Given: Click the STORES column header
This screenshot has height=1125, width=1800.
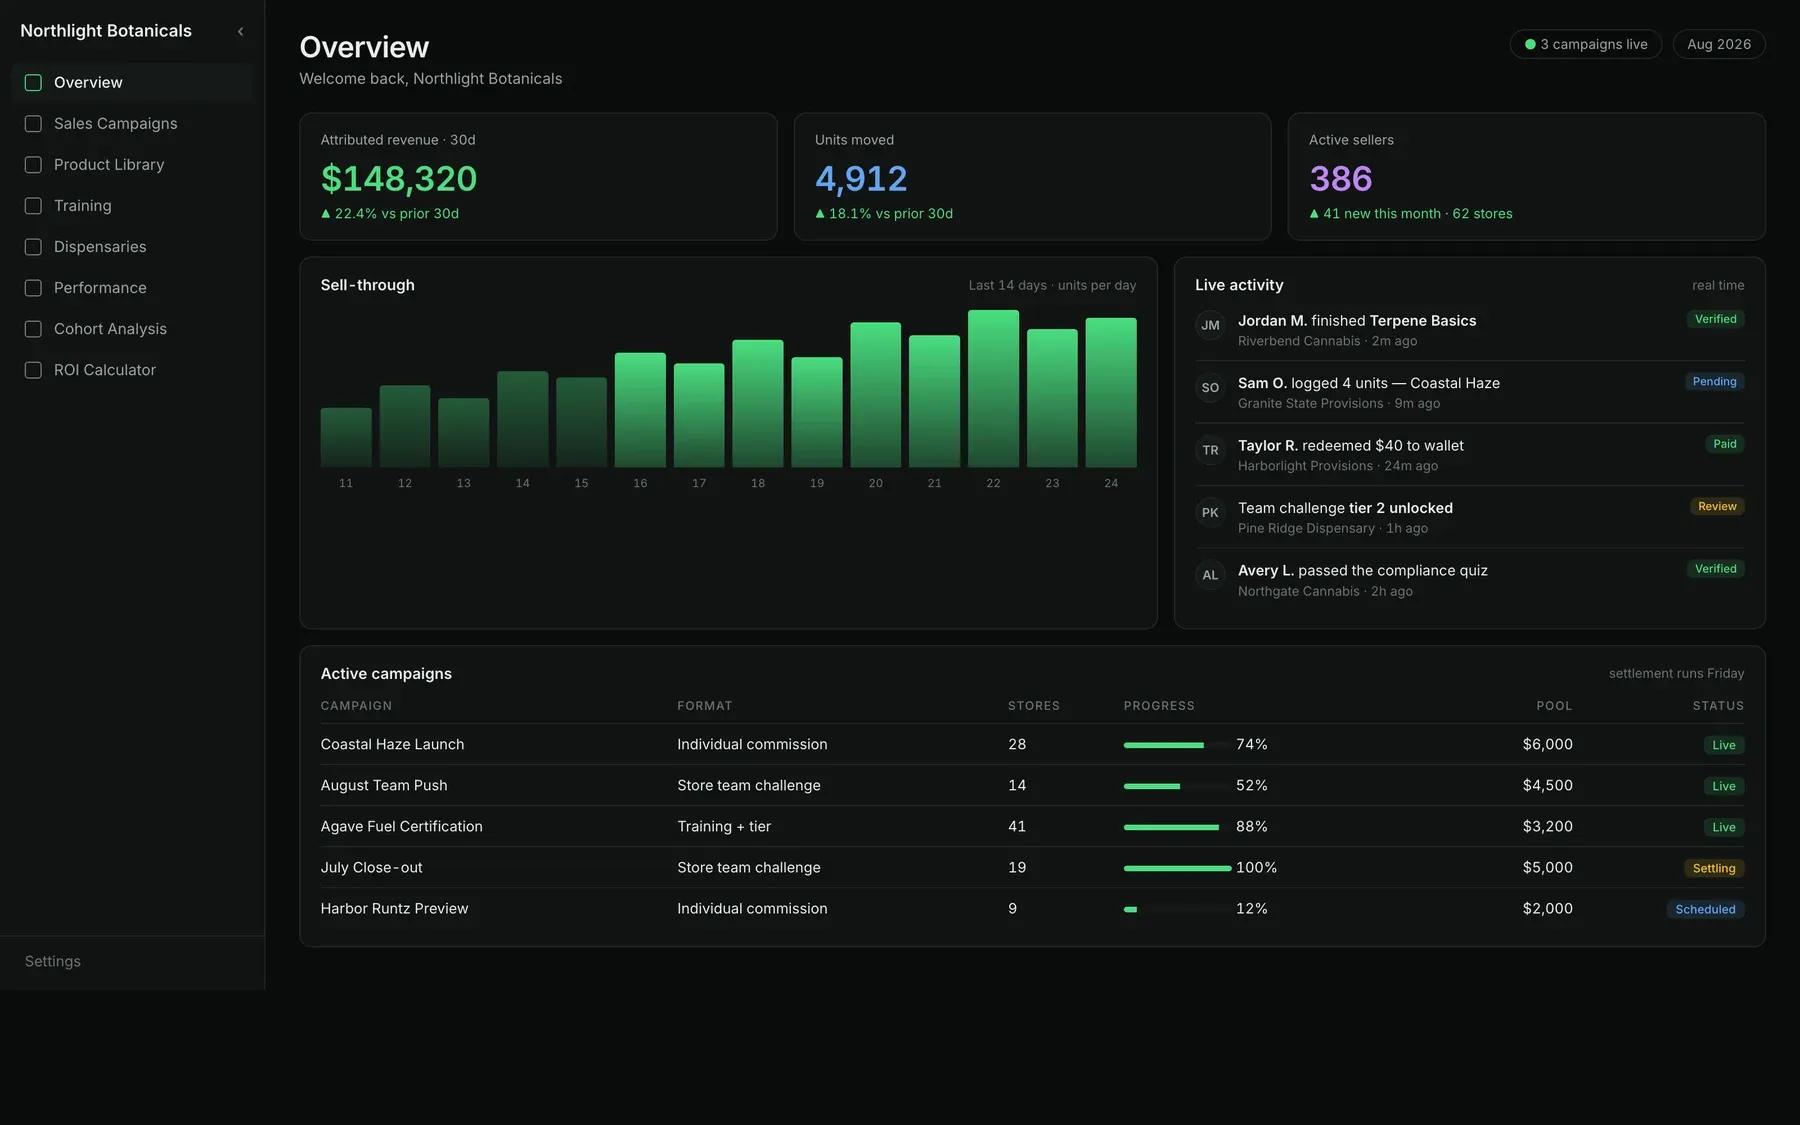Looking at the screenshot, I should coord(1034,706).
